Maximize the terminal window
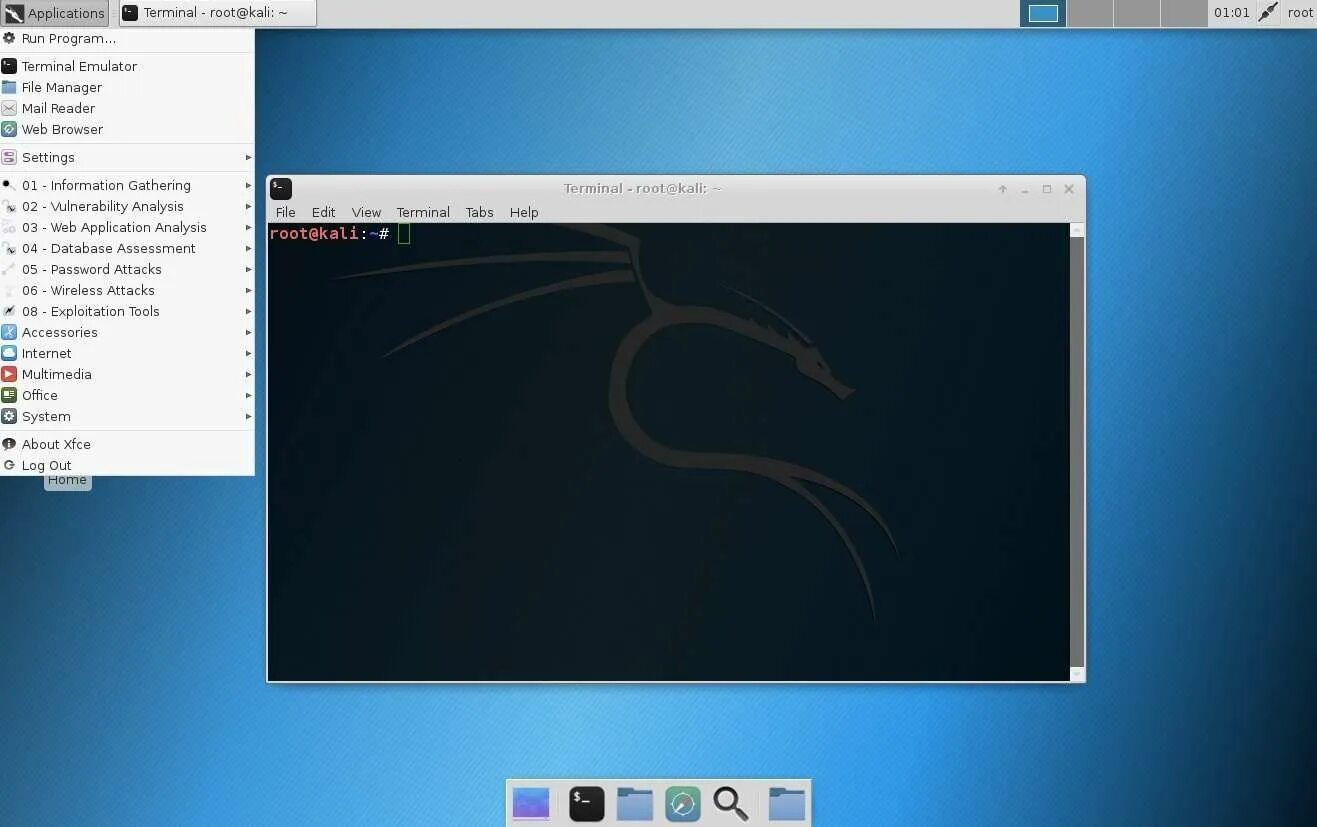 1047,189
